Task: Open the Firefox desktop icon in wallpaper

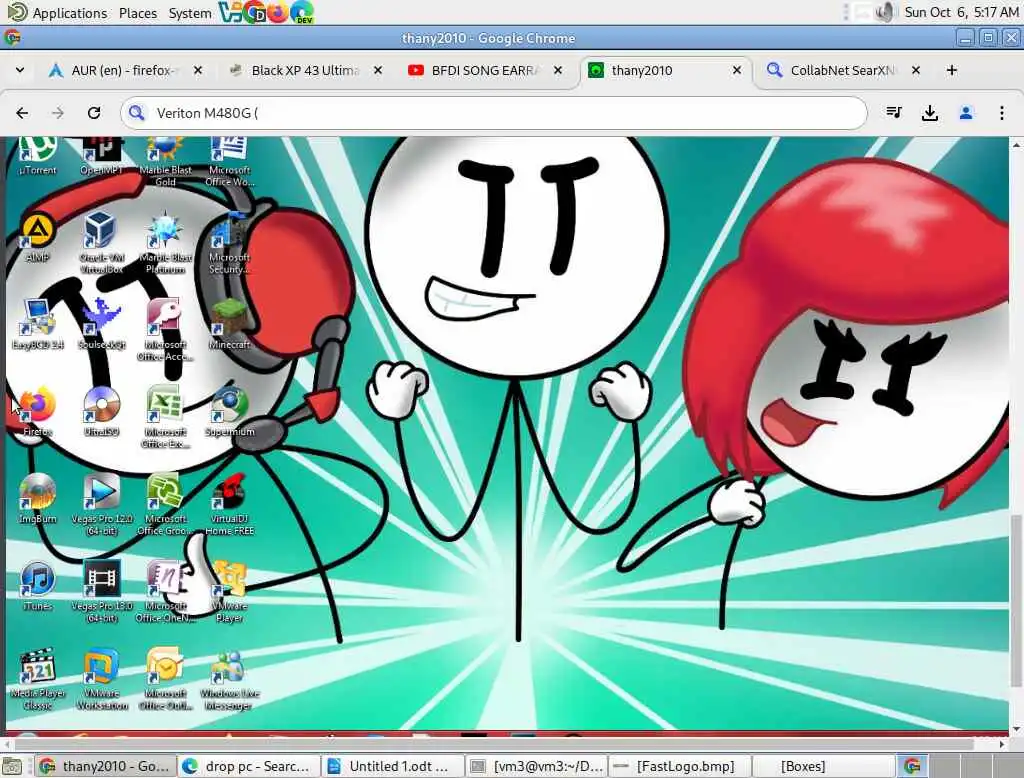Action: [37, 412]
